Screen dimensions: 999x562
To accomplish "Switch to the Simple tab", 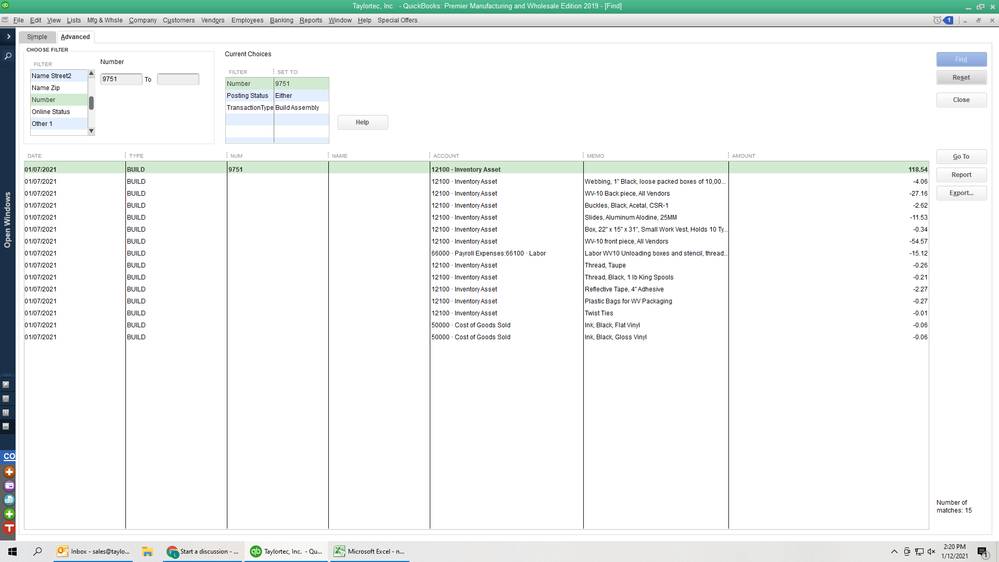I will (x=37, y=37).
